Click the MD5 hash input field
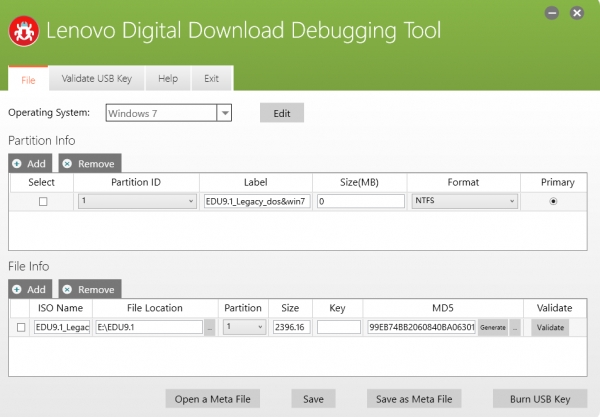 tap(421, 327)
